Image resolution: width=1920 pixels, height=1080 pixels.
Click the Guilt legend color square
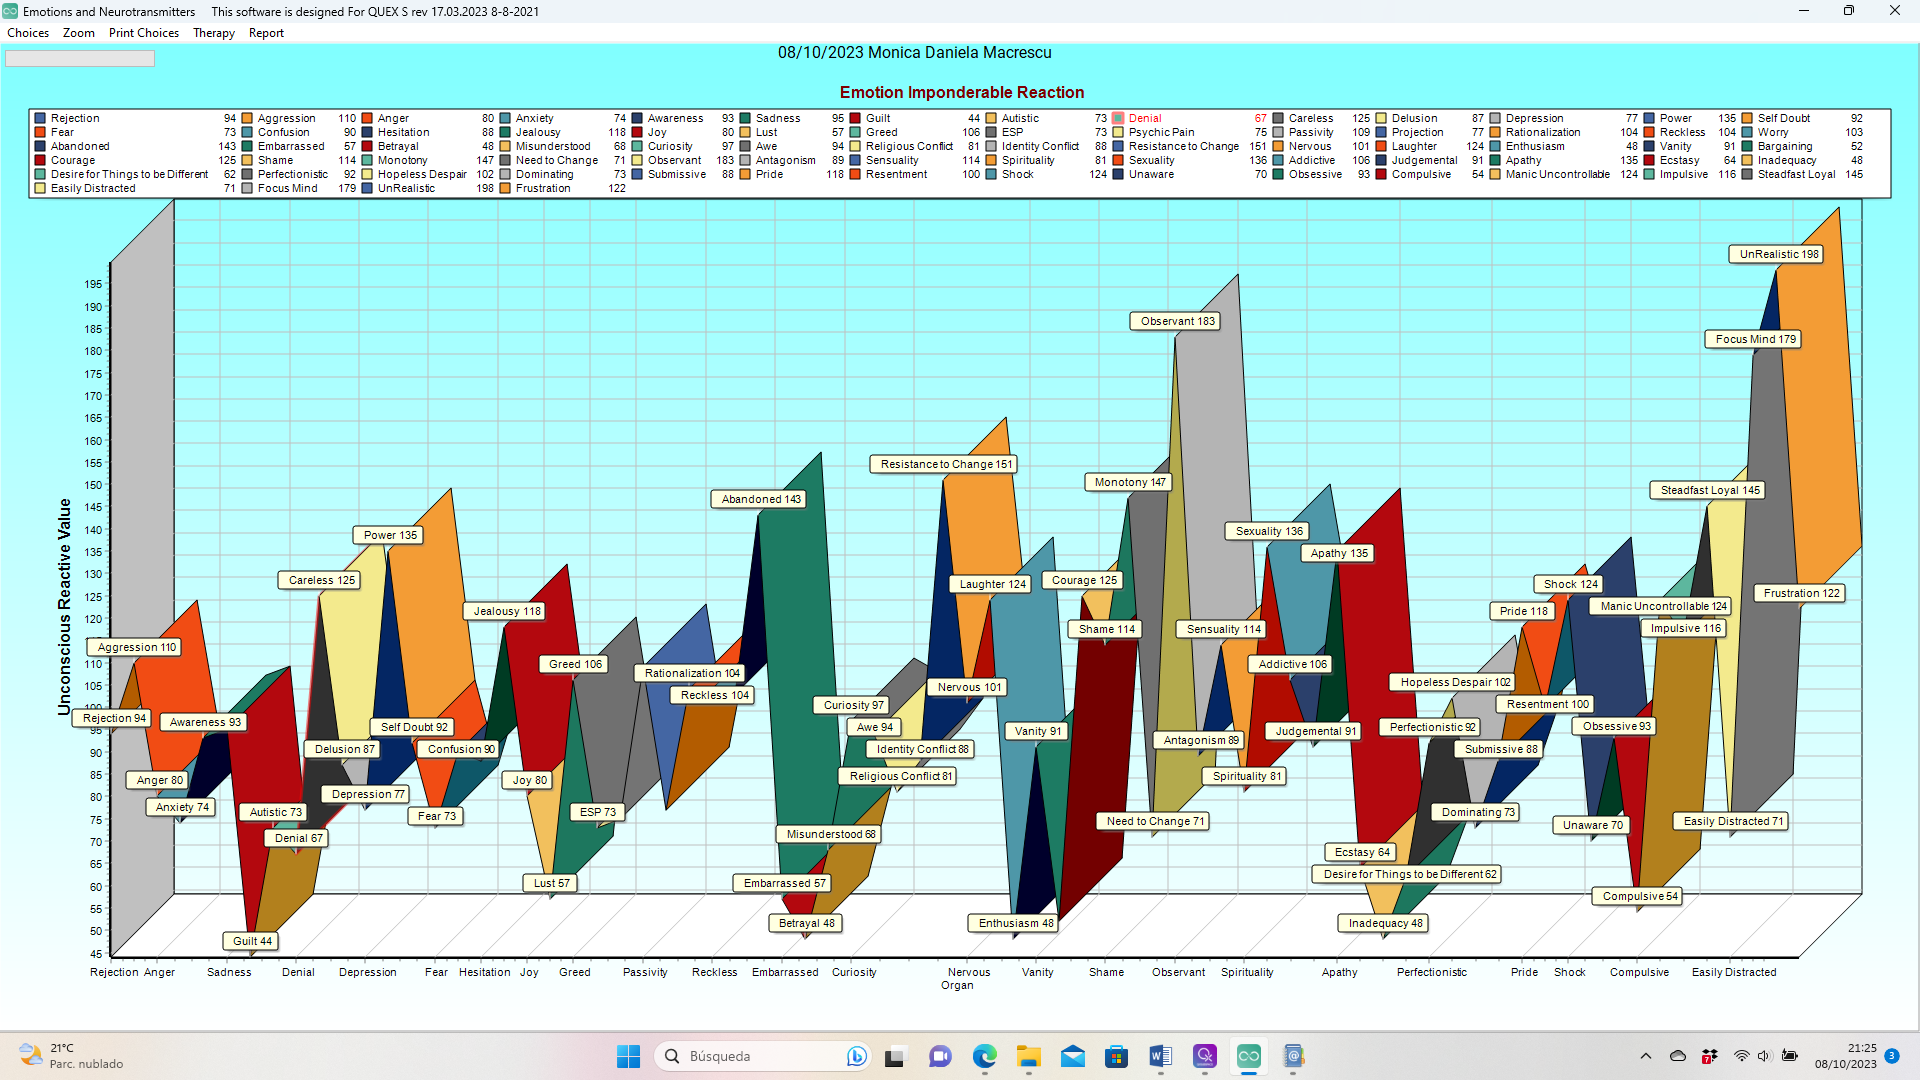pos(855,118)
